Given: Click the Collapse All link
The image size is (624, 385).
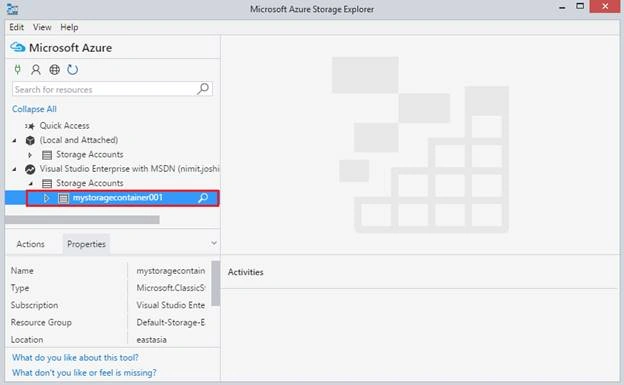Looking at the screenshot, I should (34, 109).
